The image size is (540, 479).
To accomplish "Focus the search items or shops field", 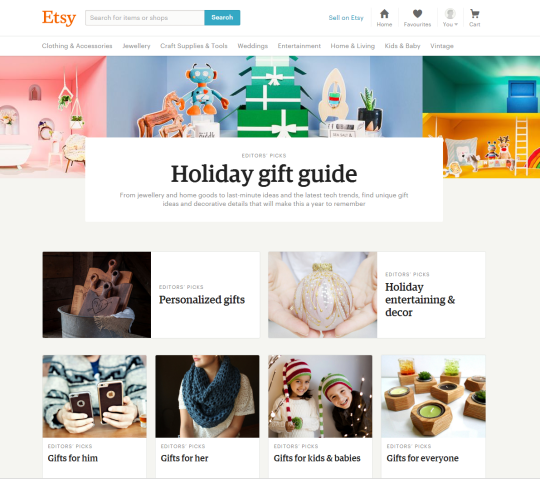I will pos(145,18).
